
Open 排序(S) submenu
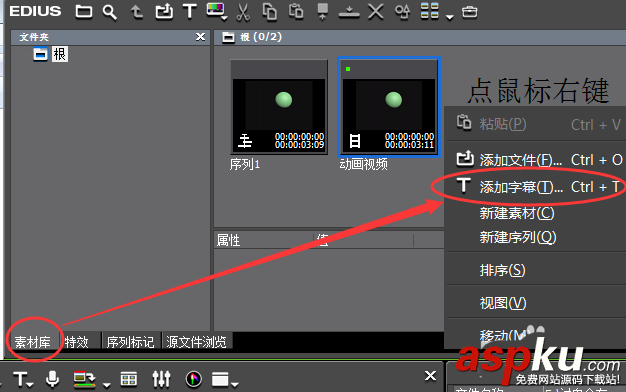[535, 270]
